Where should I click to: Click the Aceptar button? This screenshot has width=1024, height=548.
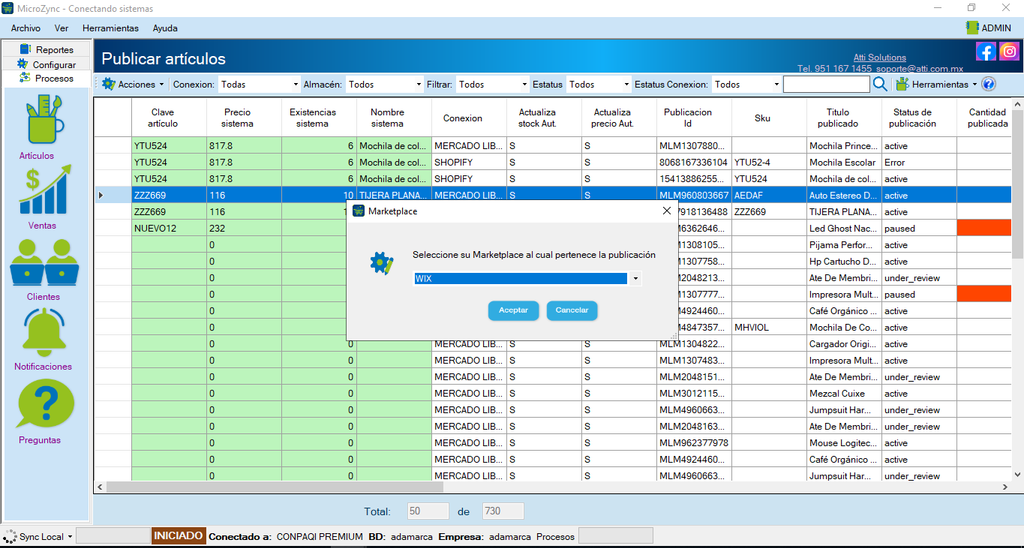(x=513, y=310)
